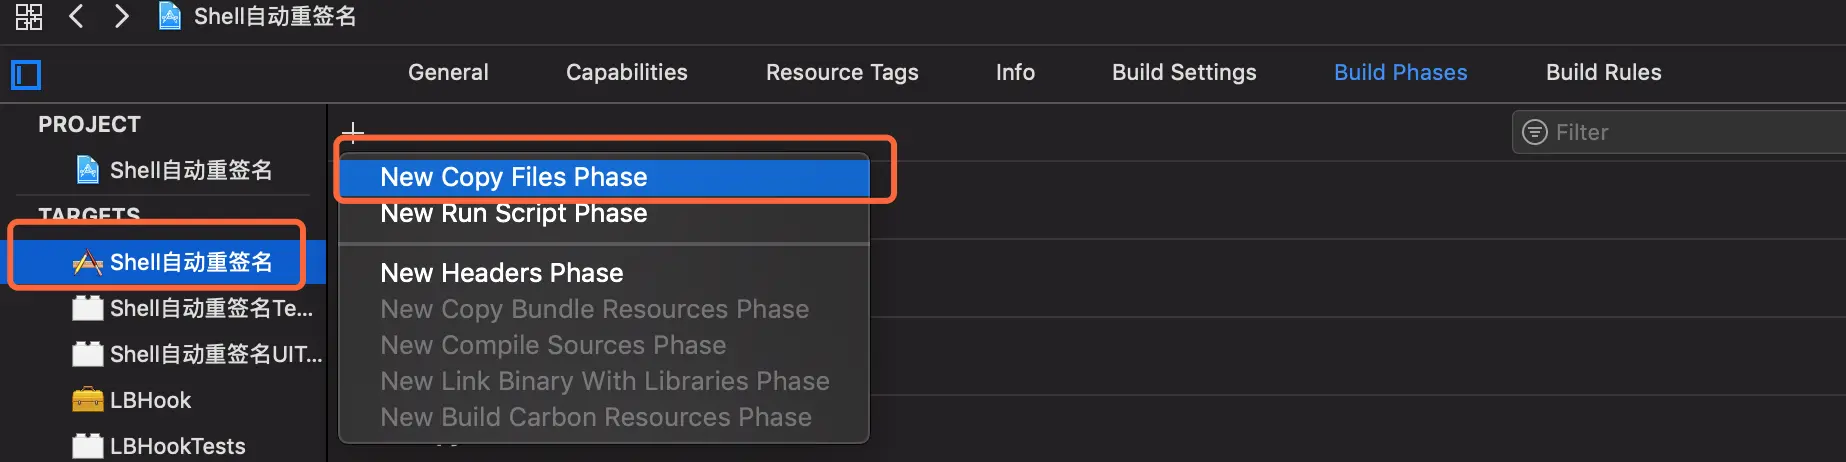Click the plus add build phase icon
This screenshot has width=1846, height=462.
coord(353,132)
